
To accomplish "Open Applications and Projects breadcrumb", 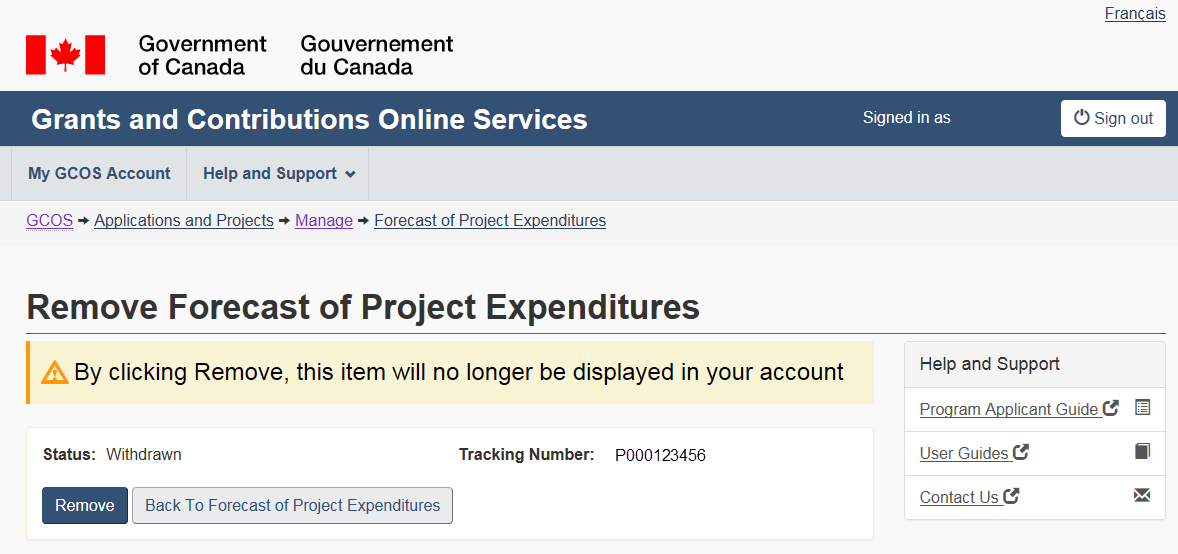I will [x=184, y=221].
